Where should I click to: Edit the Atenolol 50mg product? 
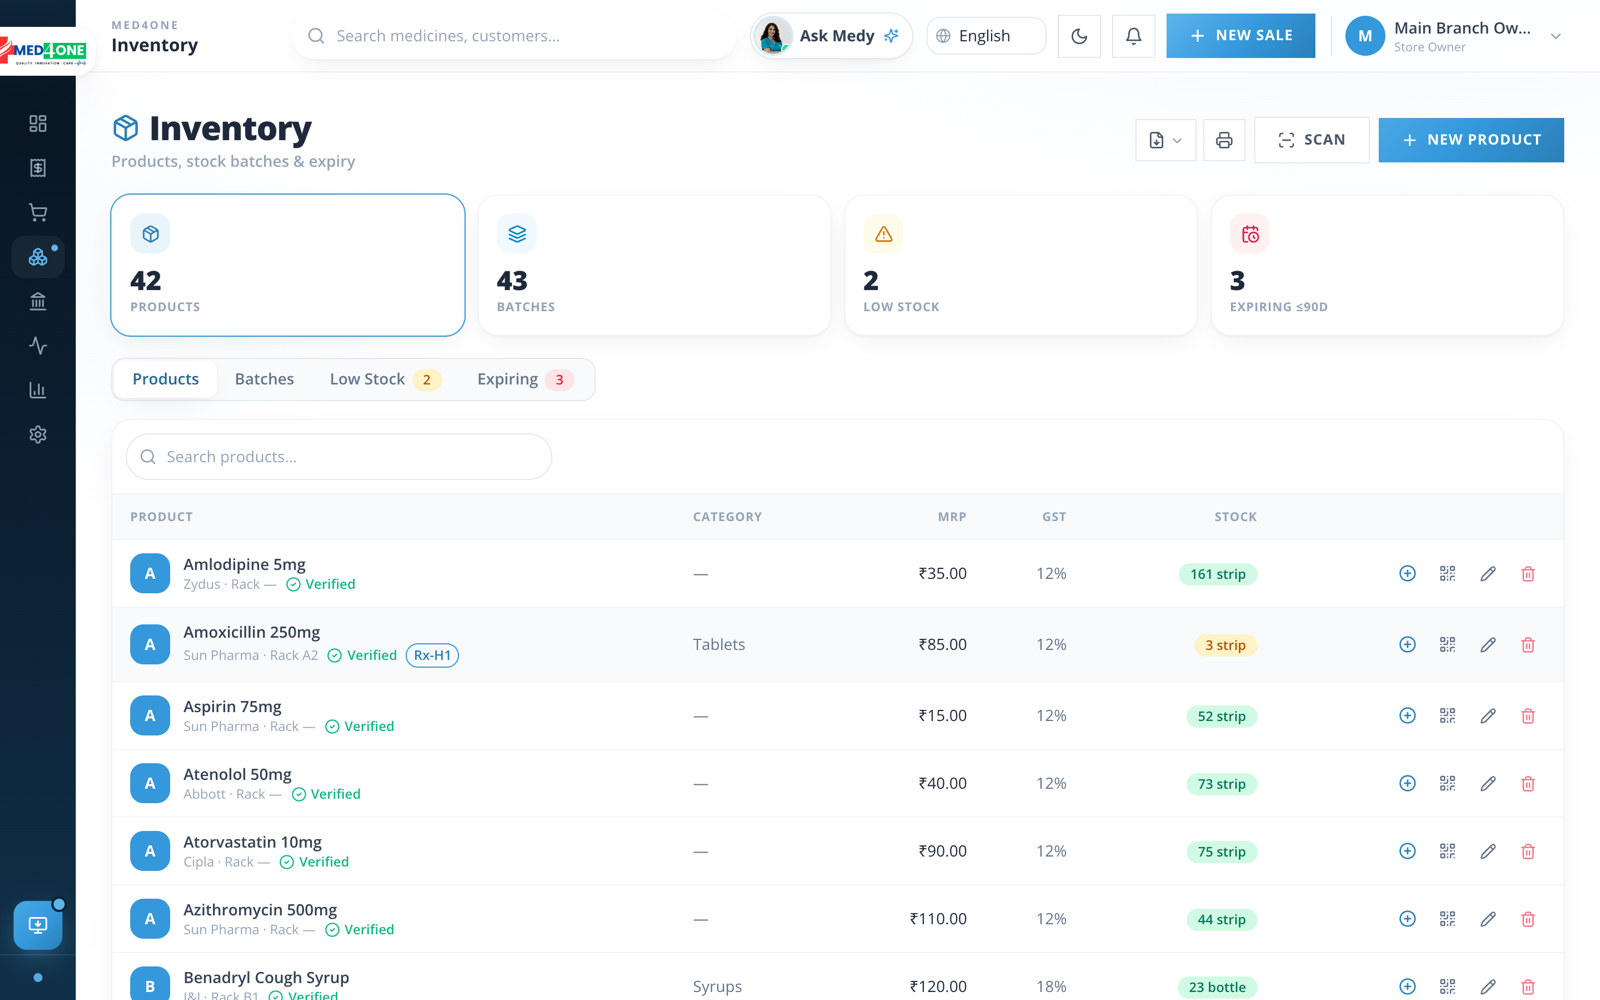(1488, 783)
